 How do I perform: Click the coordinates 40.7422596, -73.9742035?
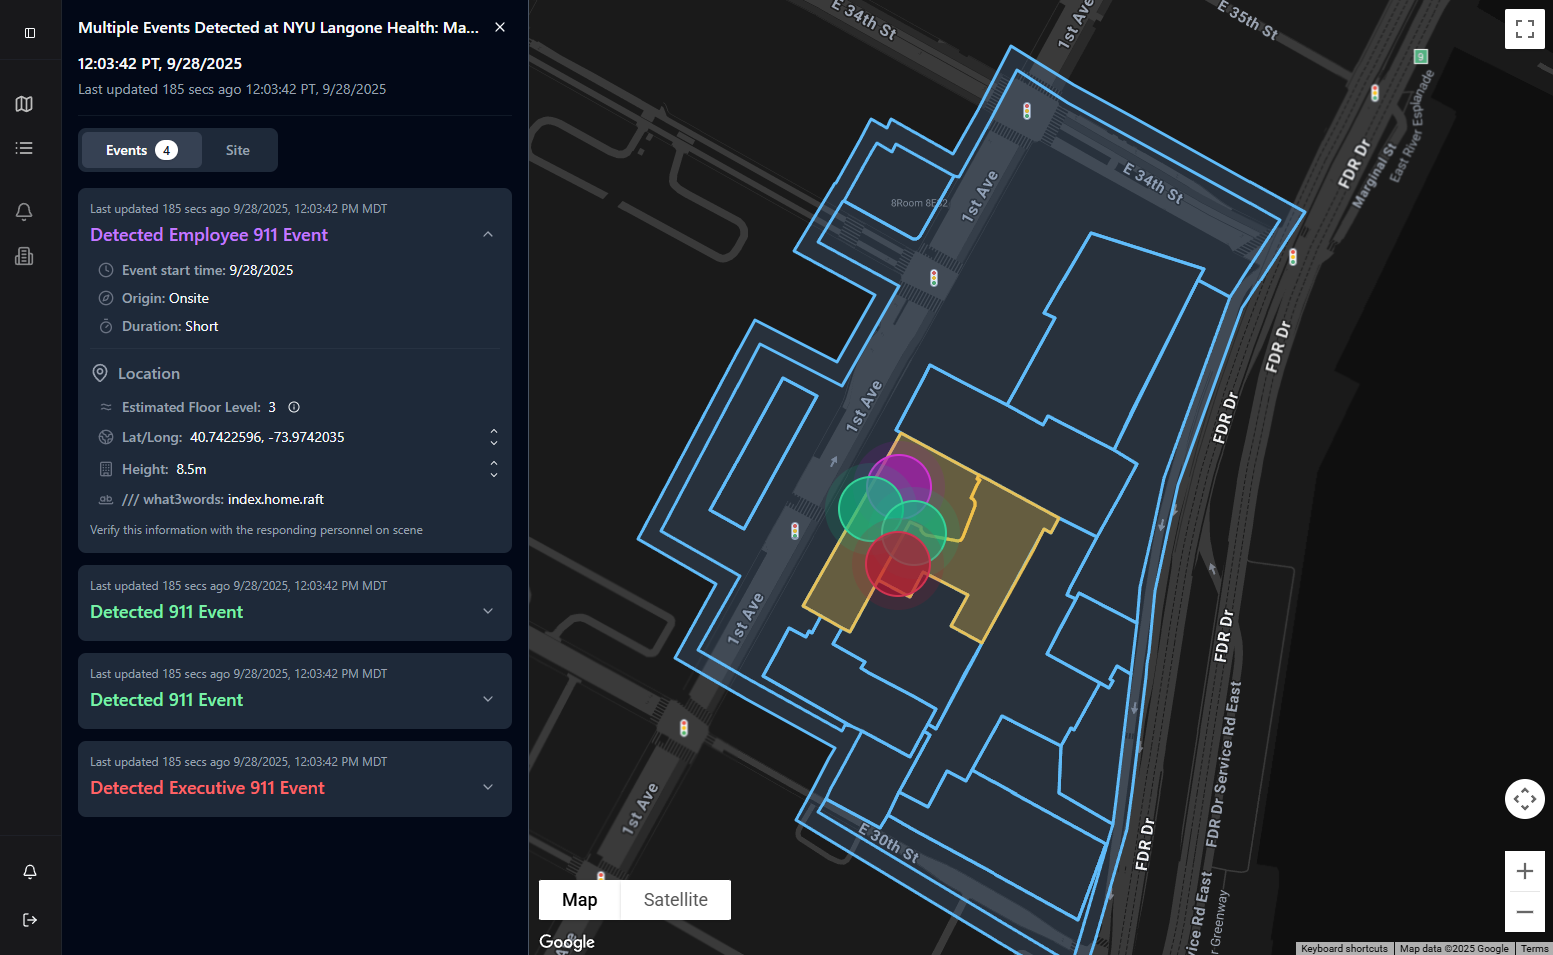pyautogui.click(x=267, y=437)
